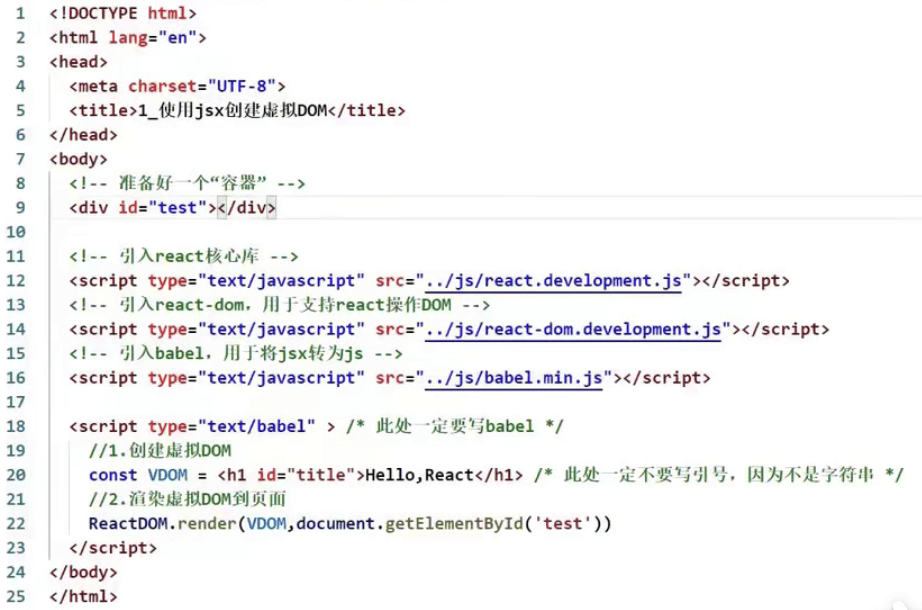Open the ../js/react-dom.development.js link
Screen dimensions: 922x610
click(573, 329)
